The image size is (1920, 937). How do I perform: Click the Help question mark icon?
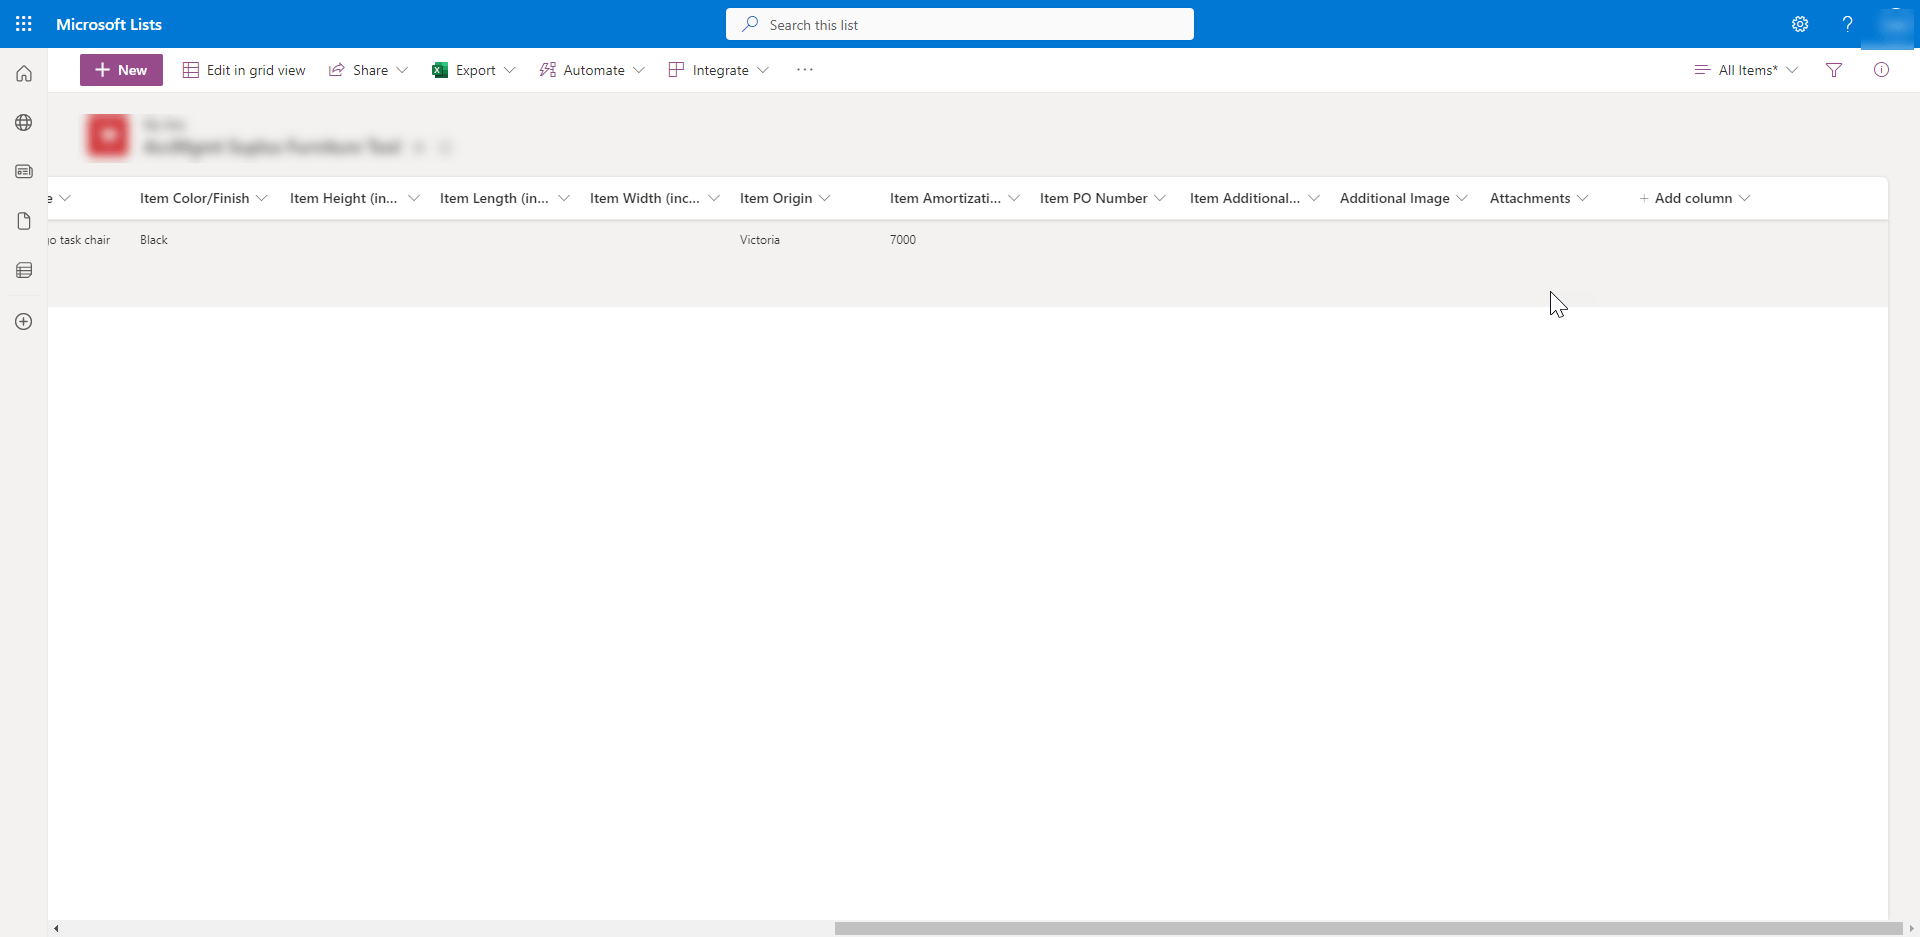tap(1848, 24)
